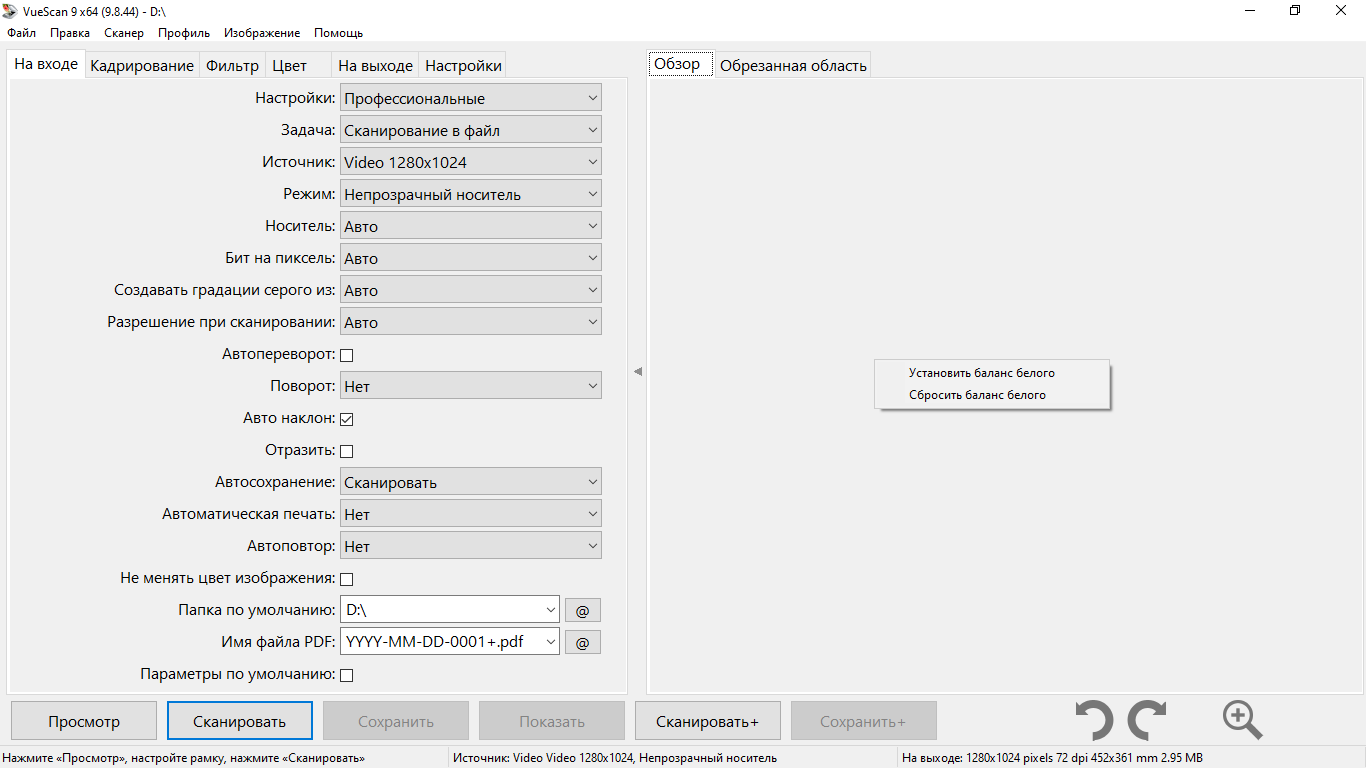Viewport: 1366px width, 768px height.
Task: Click the Сканировать button
Action: point(240,721)
